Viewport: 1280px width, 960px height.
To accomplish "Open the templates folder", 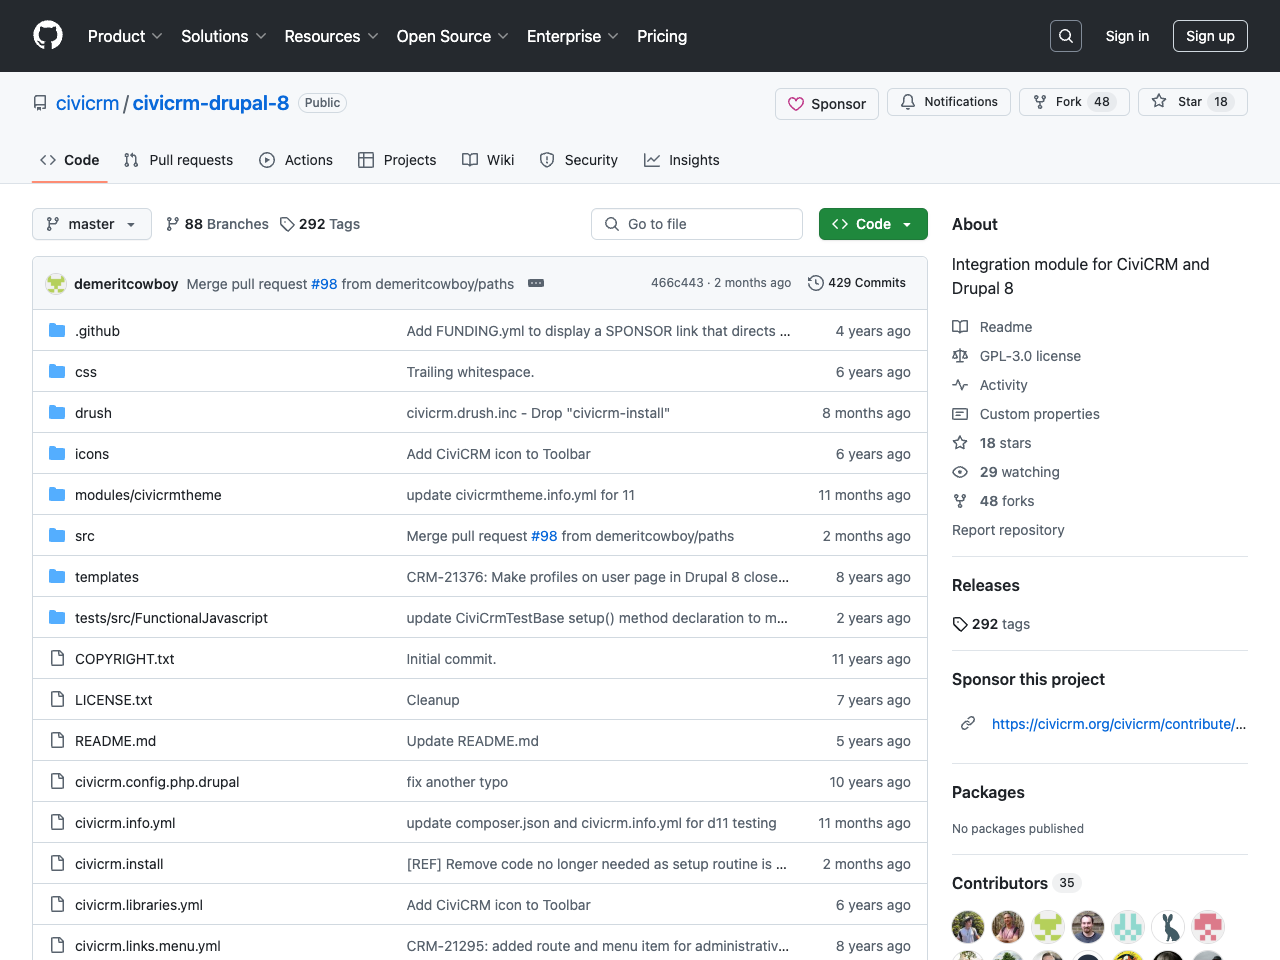I will pyautogui.click(x=107, y=577).
